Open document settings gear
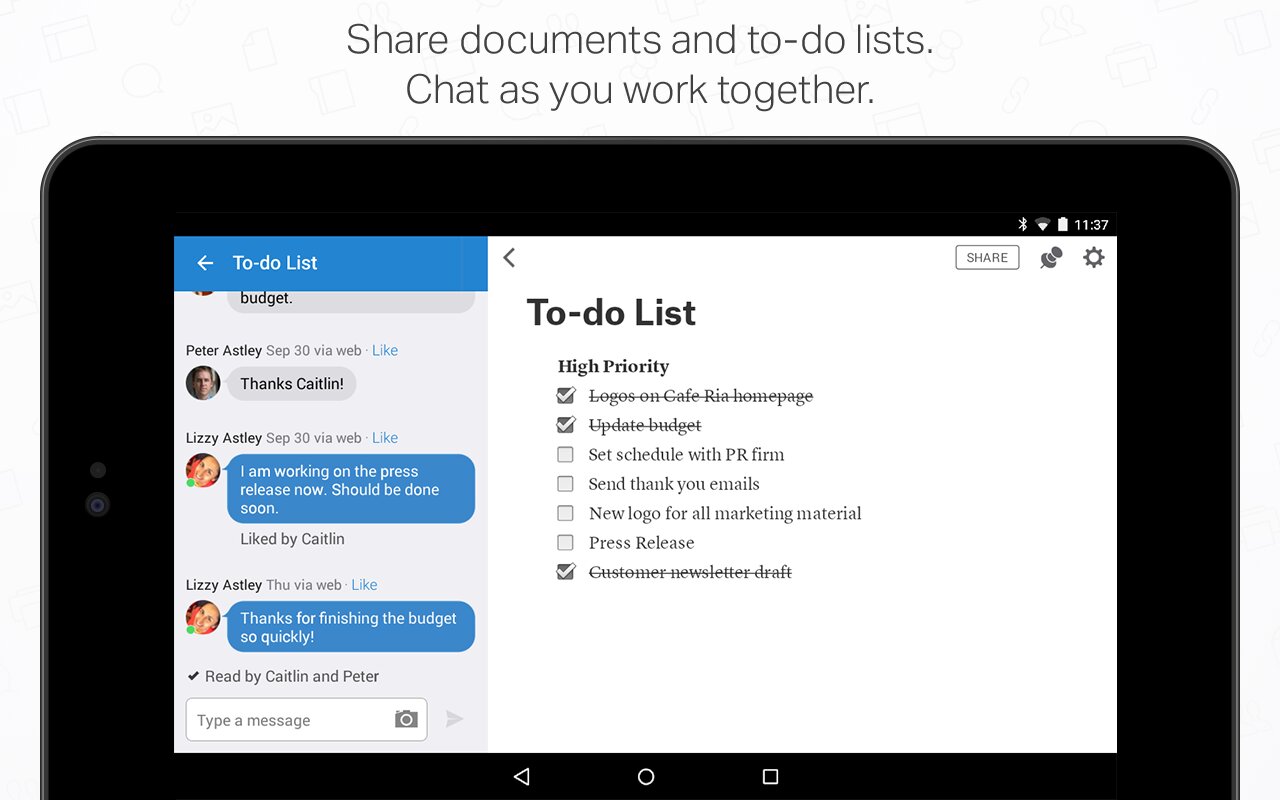 coord(1094,258)
